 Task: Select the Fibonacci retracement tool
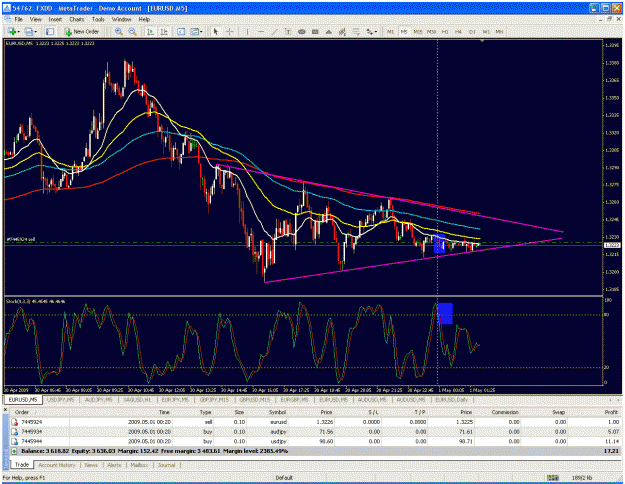click(356, 31)
